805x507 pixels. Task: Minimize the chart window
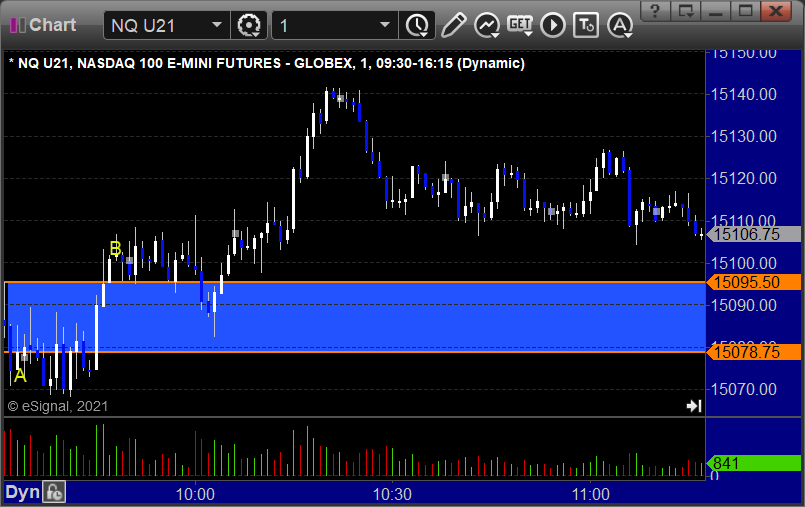(x=716, y=11)
